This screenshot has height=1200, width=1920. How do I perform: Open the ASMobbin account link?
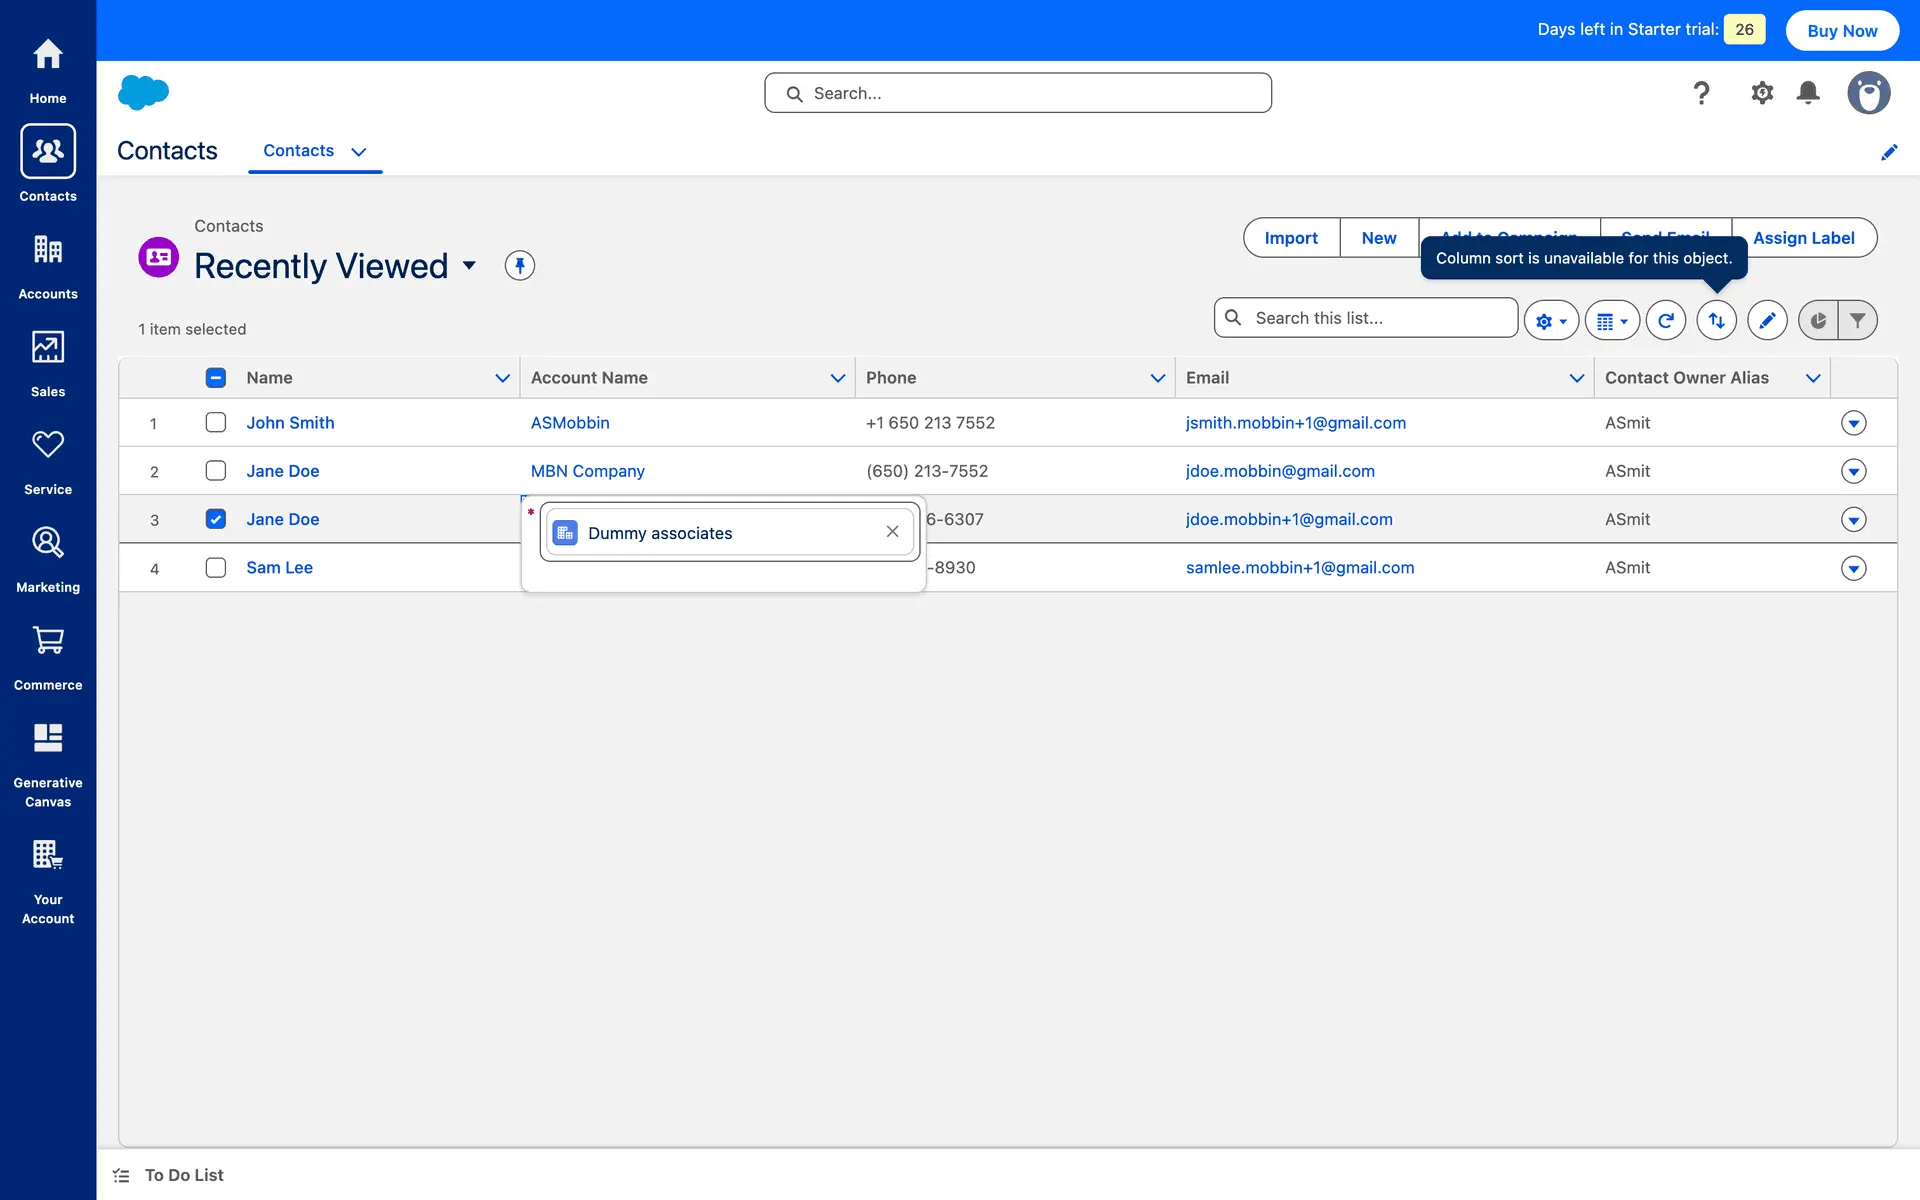570,422
